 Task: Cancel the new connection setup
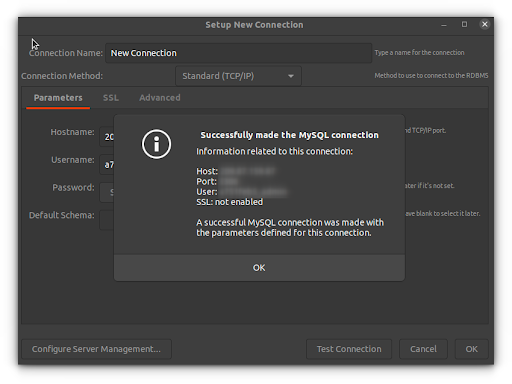coord(423,349)
